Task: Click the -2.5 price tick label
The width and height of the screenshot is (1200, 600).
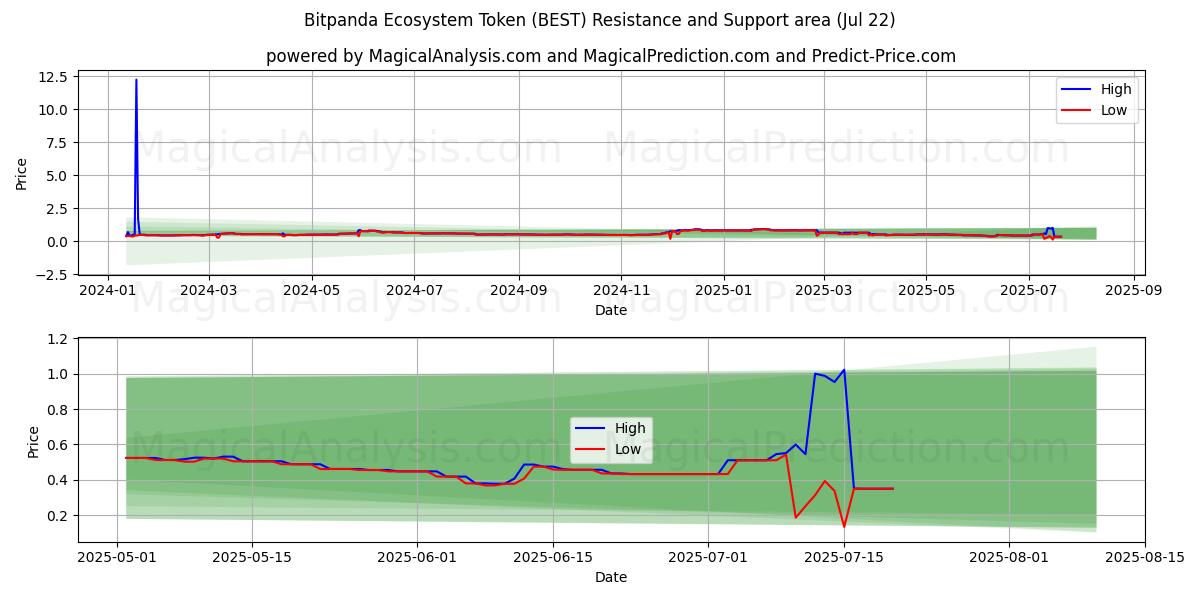Action: point(53,274)
